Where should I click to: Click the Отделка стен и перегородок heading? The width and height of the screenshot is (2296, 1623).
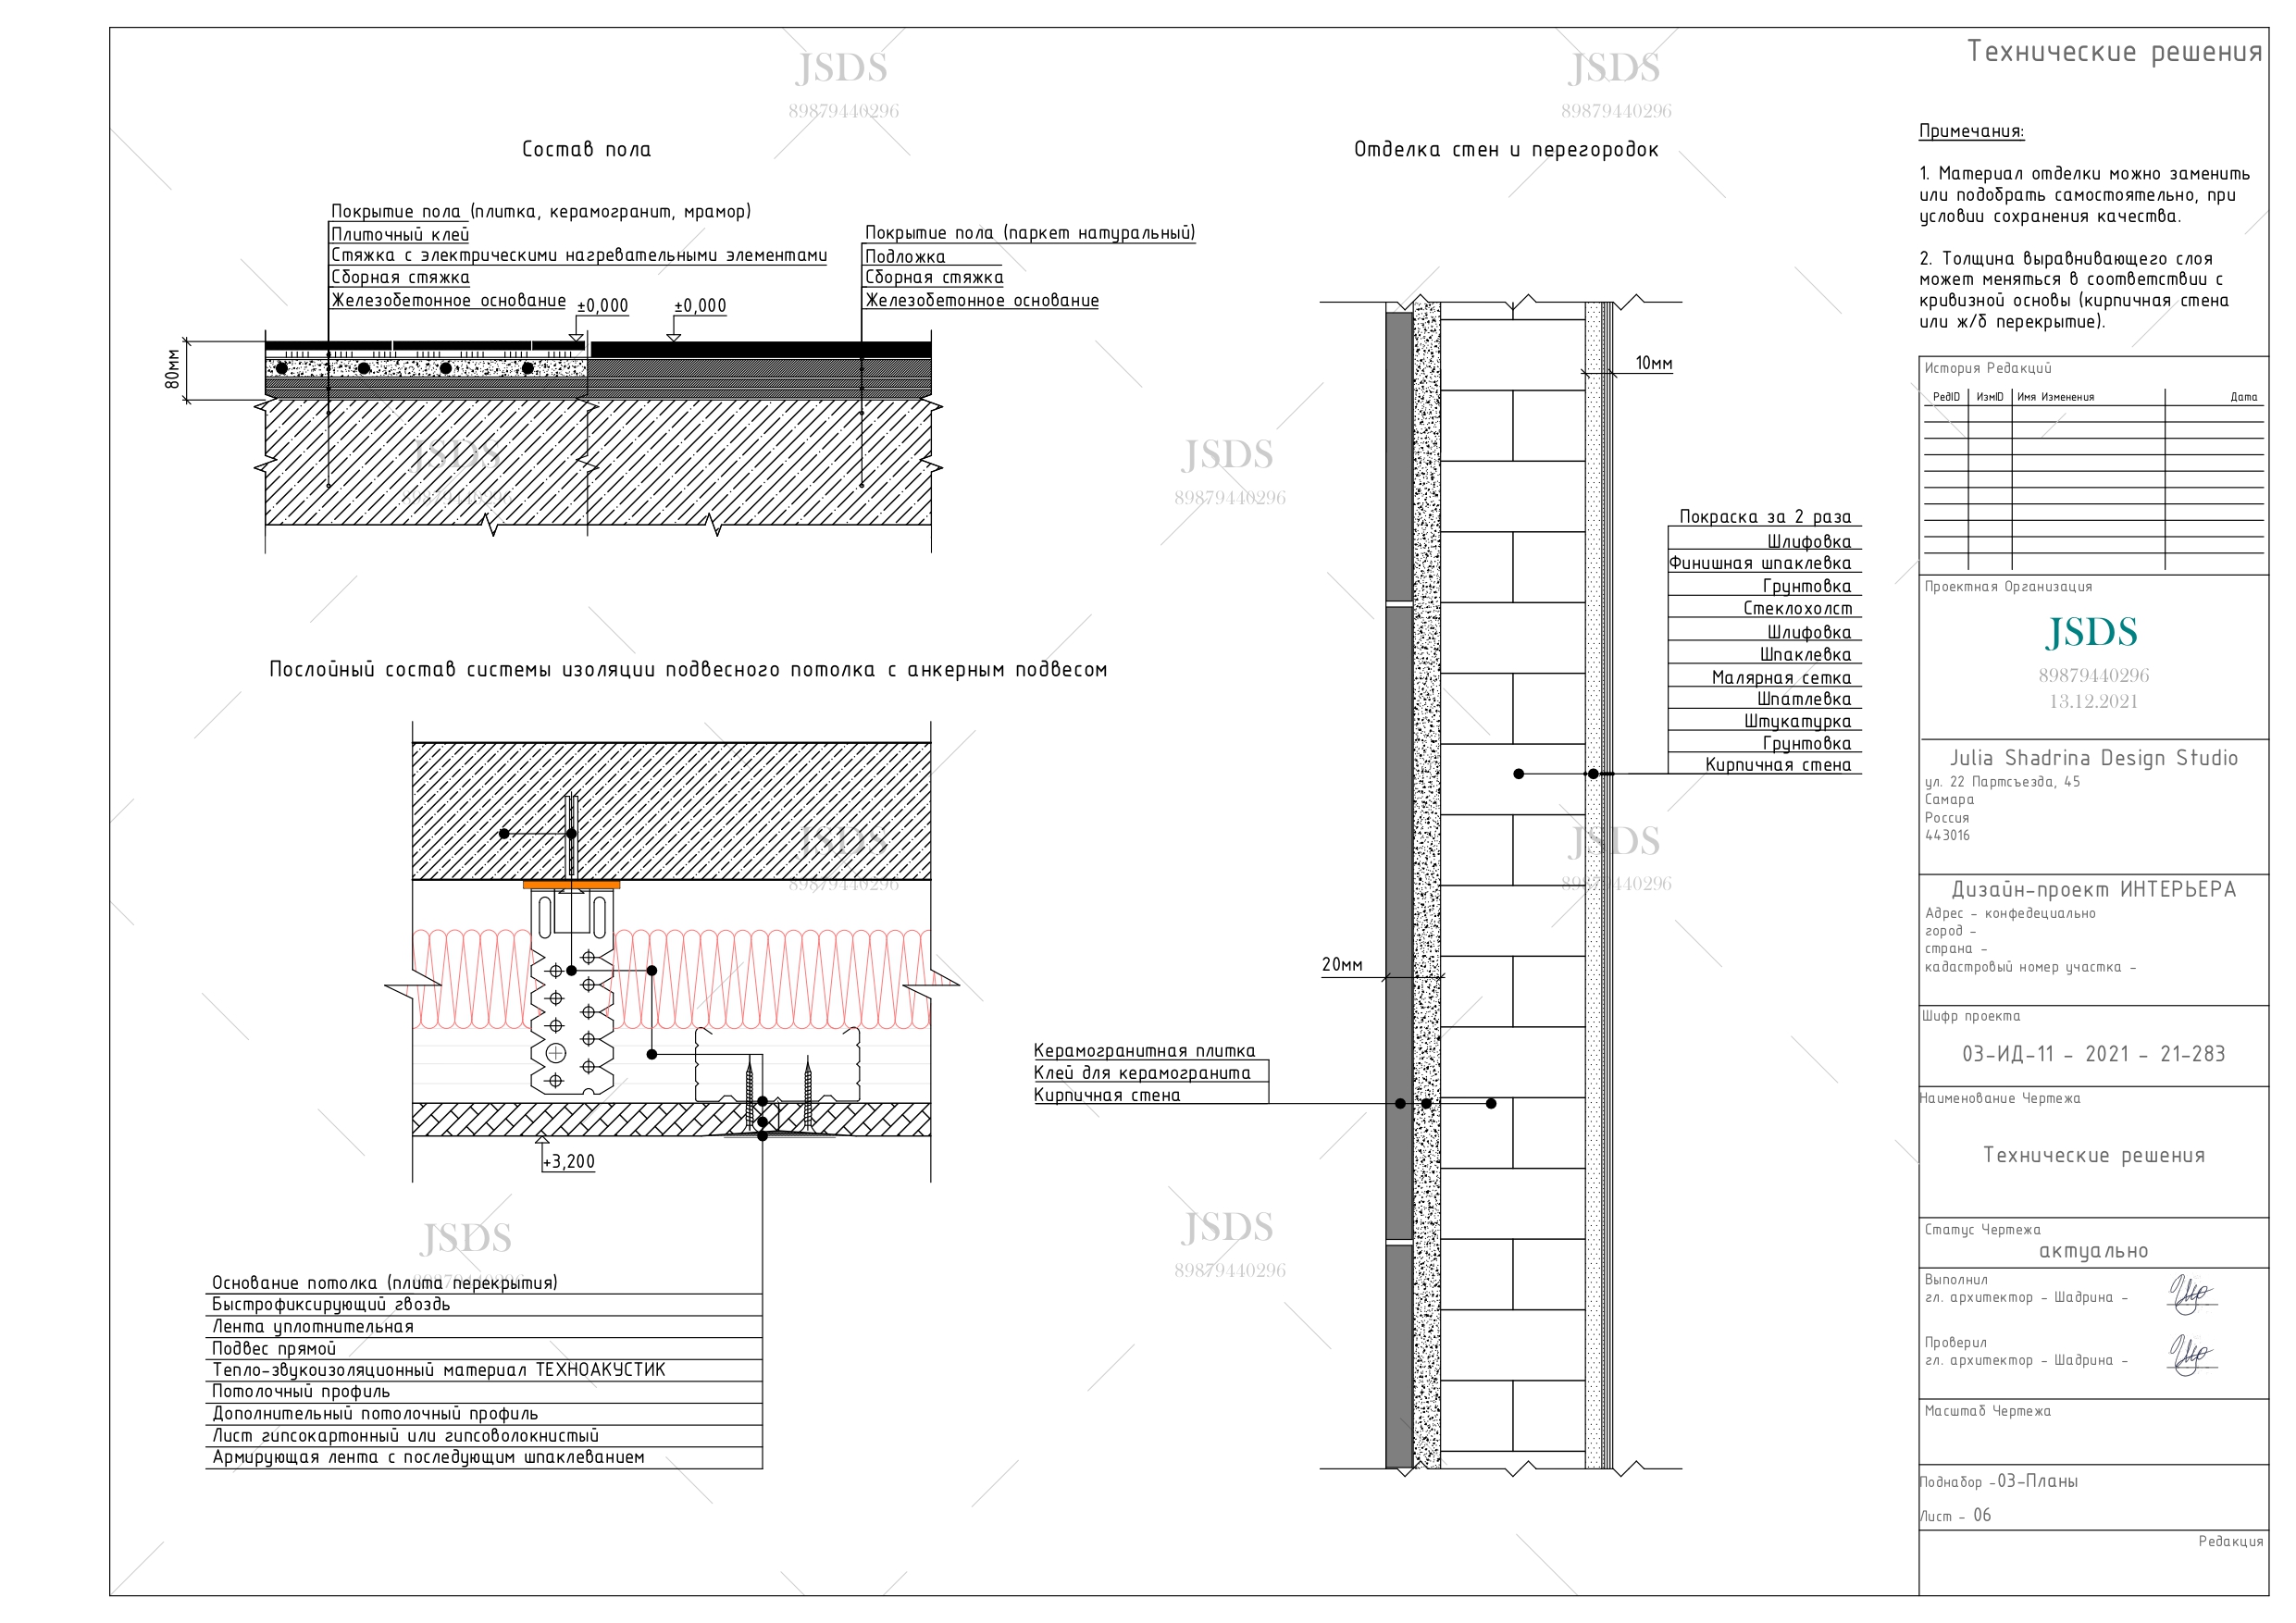coord(1505,150)
